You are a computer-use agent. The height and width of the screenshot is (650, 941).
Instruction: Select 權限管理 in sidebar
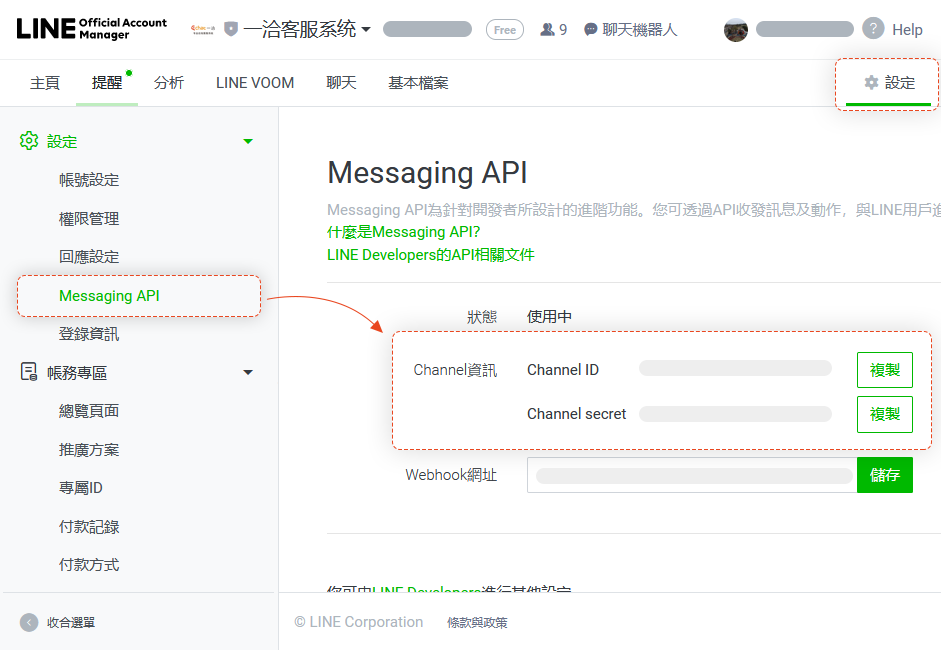pos(89,218)
